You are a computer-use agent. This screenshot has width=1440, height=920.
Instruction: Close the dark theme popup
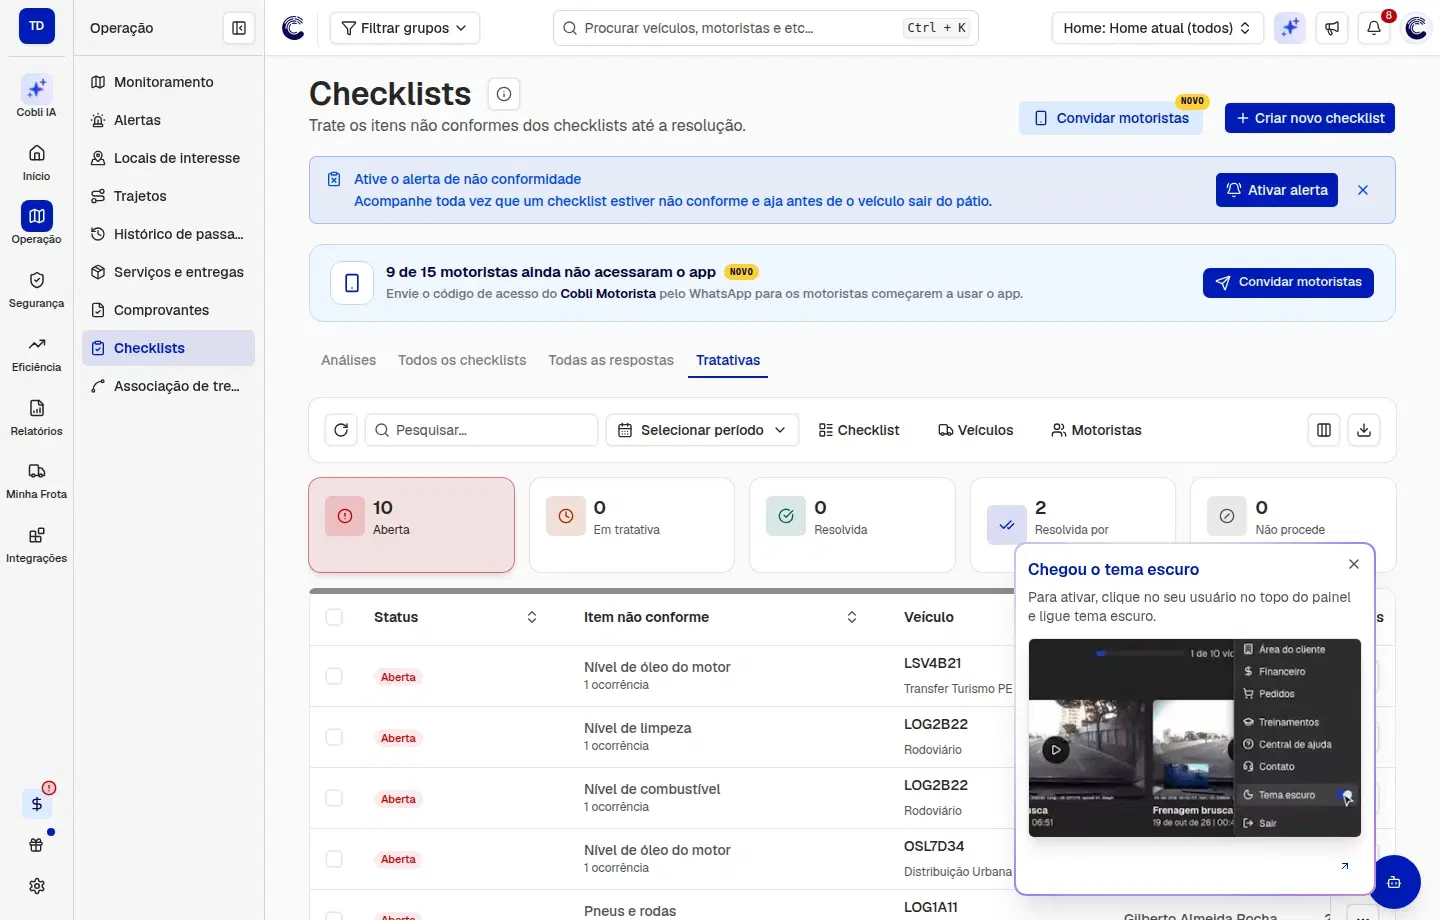pos(1354,564)
